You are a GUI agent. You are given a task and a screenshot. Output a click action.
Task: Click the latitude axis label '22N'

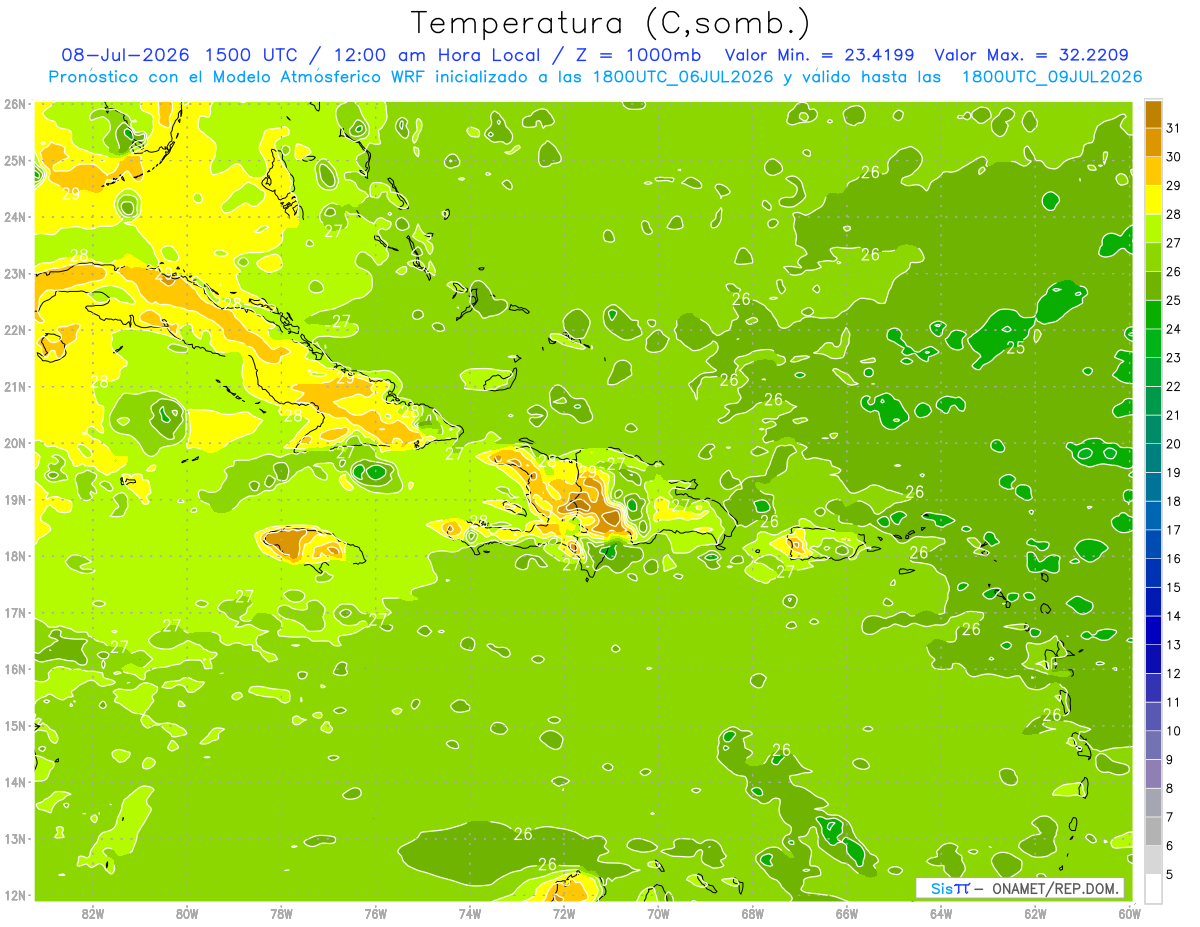(x=14, y=330)
